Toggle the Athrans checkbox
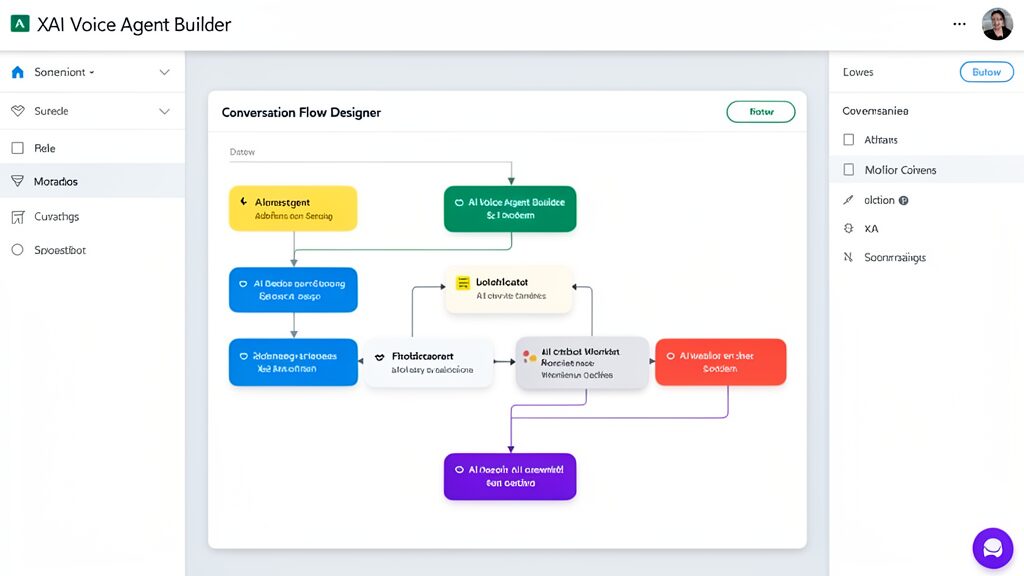Viewport: 1024px width, 576px height. click(848, 139)
